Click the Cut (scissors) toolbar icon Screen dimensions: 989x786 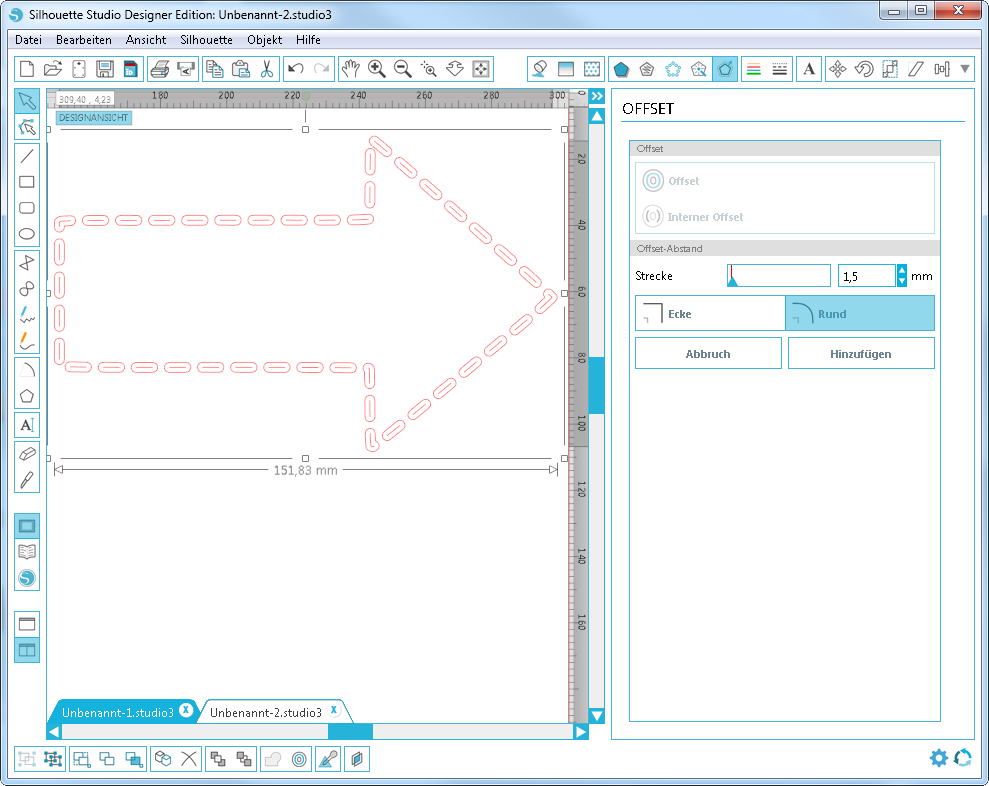pyautogui.click(x=267, y=68)
